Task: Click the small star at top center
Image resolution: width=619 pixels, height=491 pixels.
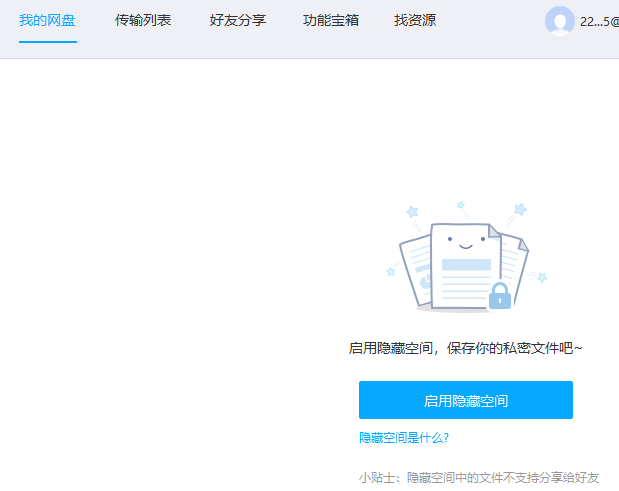Action: tap(461, 204)
